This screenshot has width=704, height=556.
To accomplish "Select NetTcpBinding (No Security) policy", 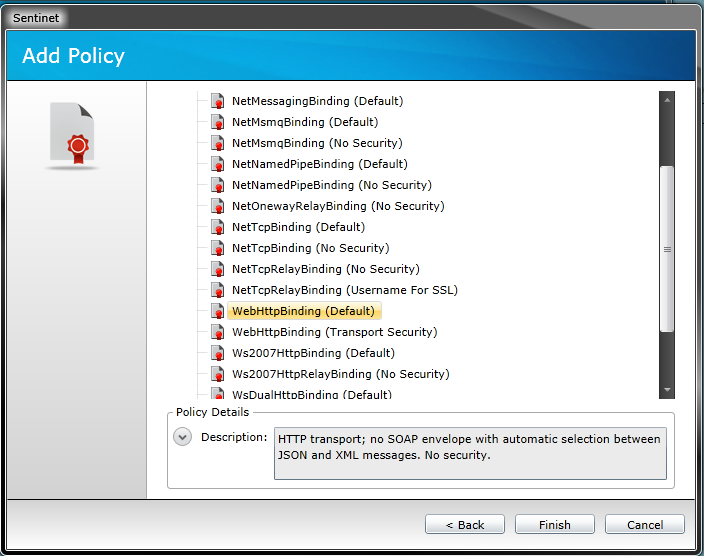I will pos(311,248).
